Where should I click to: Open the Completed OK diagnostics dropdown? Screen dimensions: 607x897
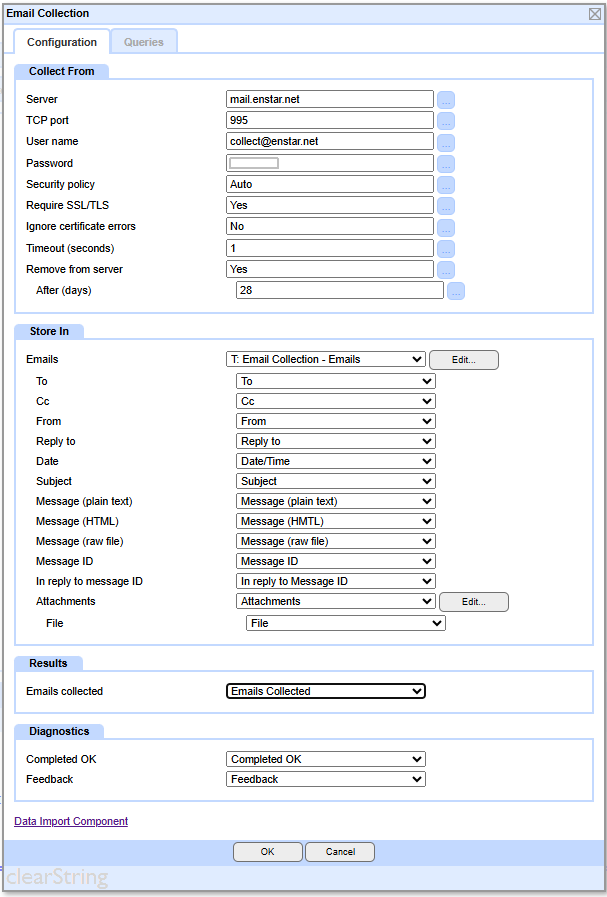tap(326, 759)
